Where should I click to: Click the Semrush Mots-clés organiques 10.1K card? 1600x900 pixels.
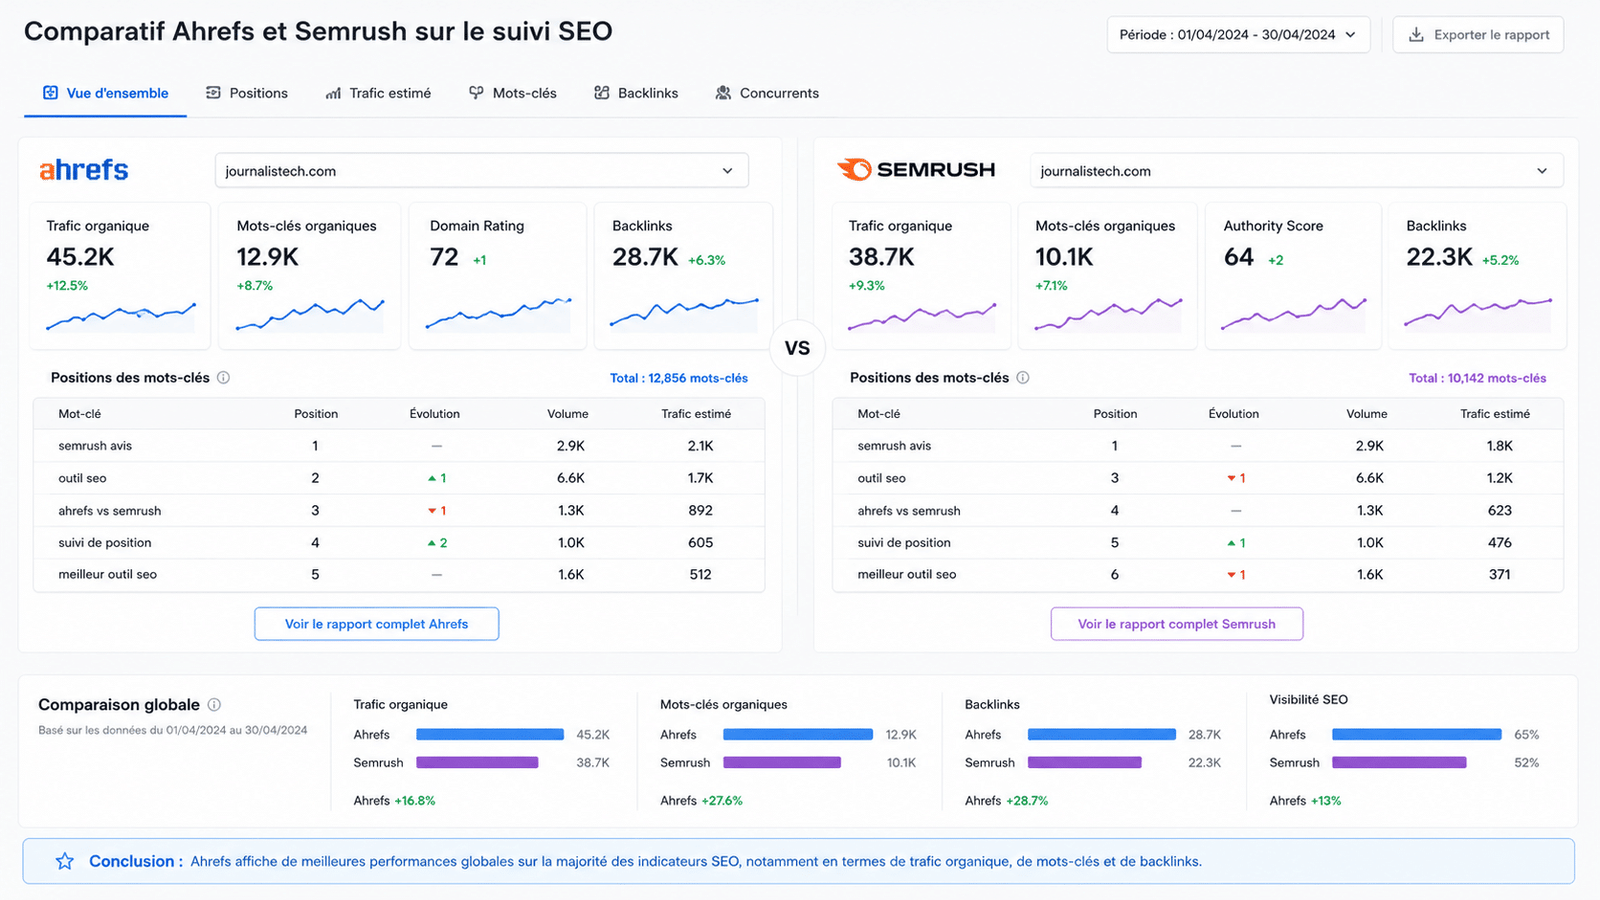(x=1108, y=276)
